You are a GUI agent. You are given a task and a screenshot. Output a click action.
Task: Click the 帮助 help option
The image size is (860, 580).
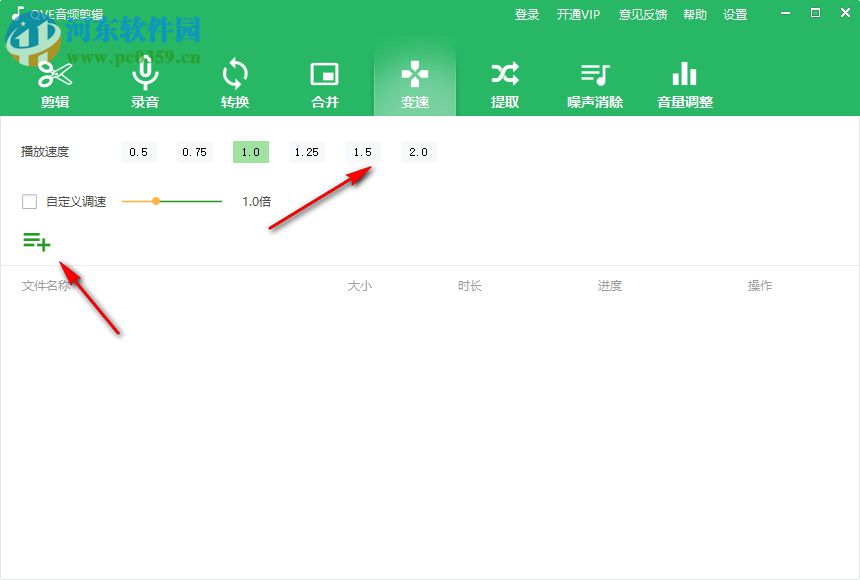pos(695,14)
